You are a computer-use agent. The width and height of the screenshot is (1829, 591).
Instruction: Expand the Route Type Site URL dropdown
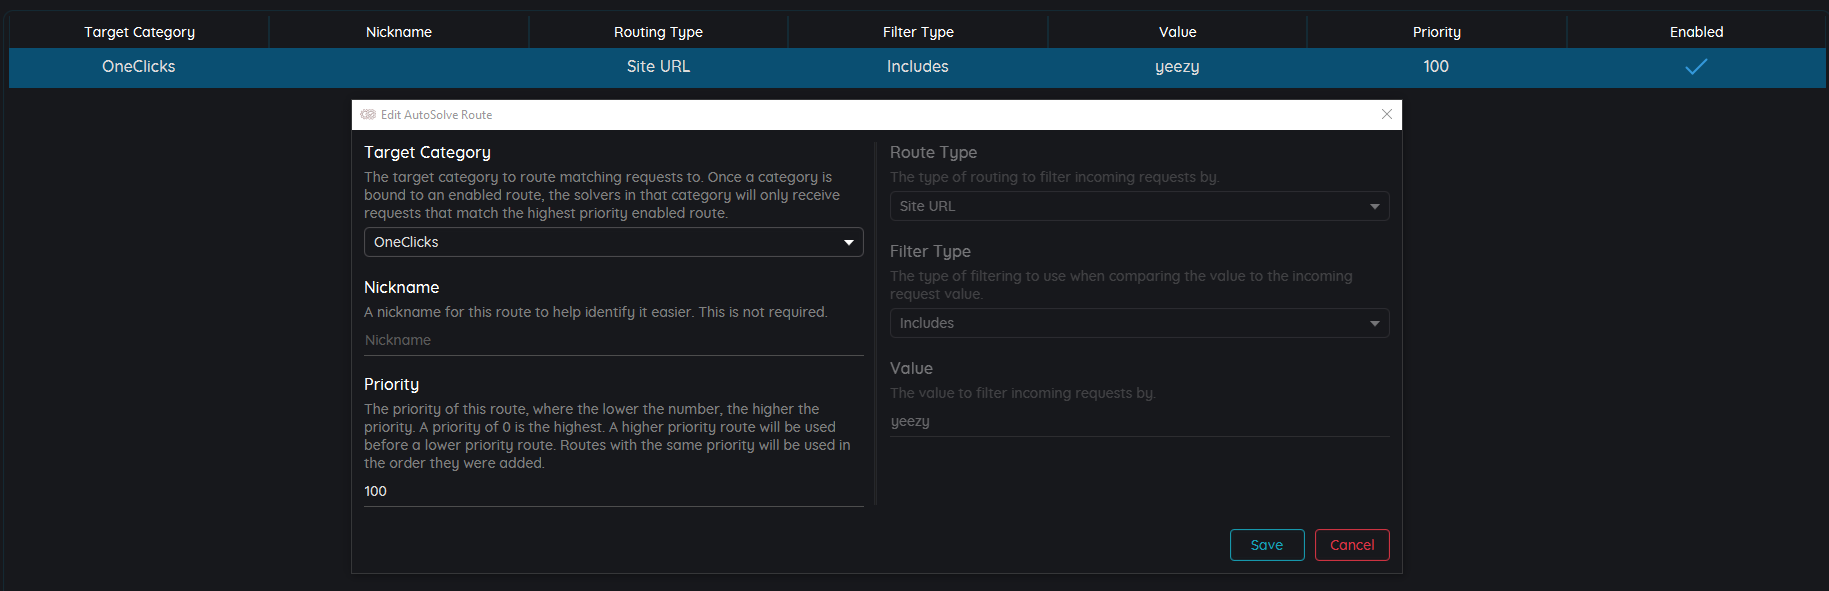(x=1139, y=206)
